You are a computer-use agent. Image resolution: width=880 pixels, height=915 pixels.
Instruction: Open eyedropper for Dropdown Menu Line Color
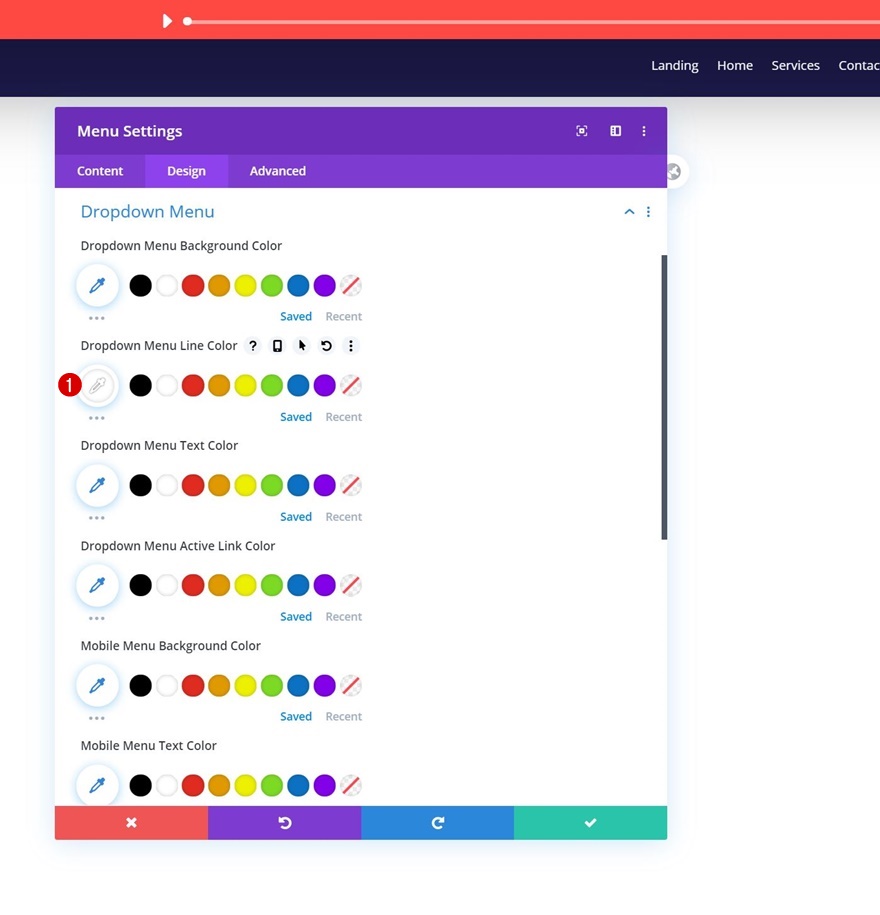pyautogui.click(x=97, y=385)
